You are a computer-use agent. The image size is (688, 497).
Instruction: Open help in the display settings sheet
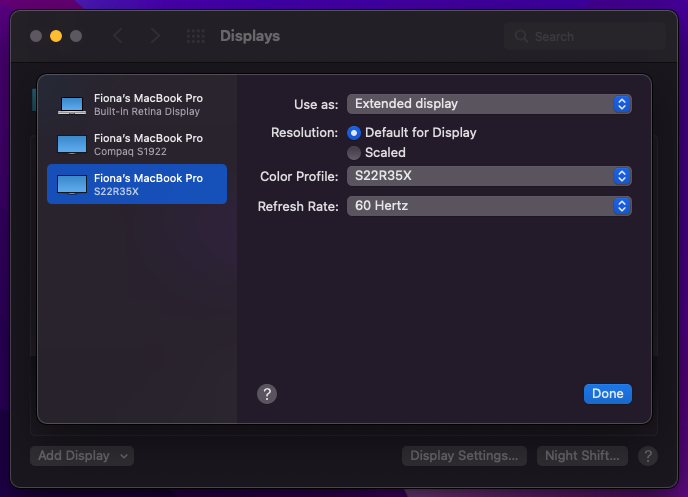[x=267, y=394]
